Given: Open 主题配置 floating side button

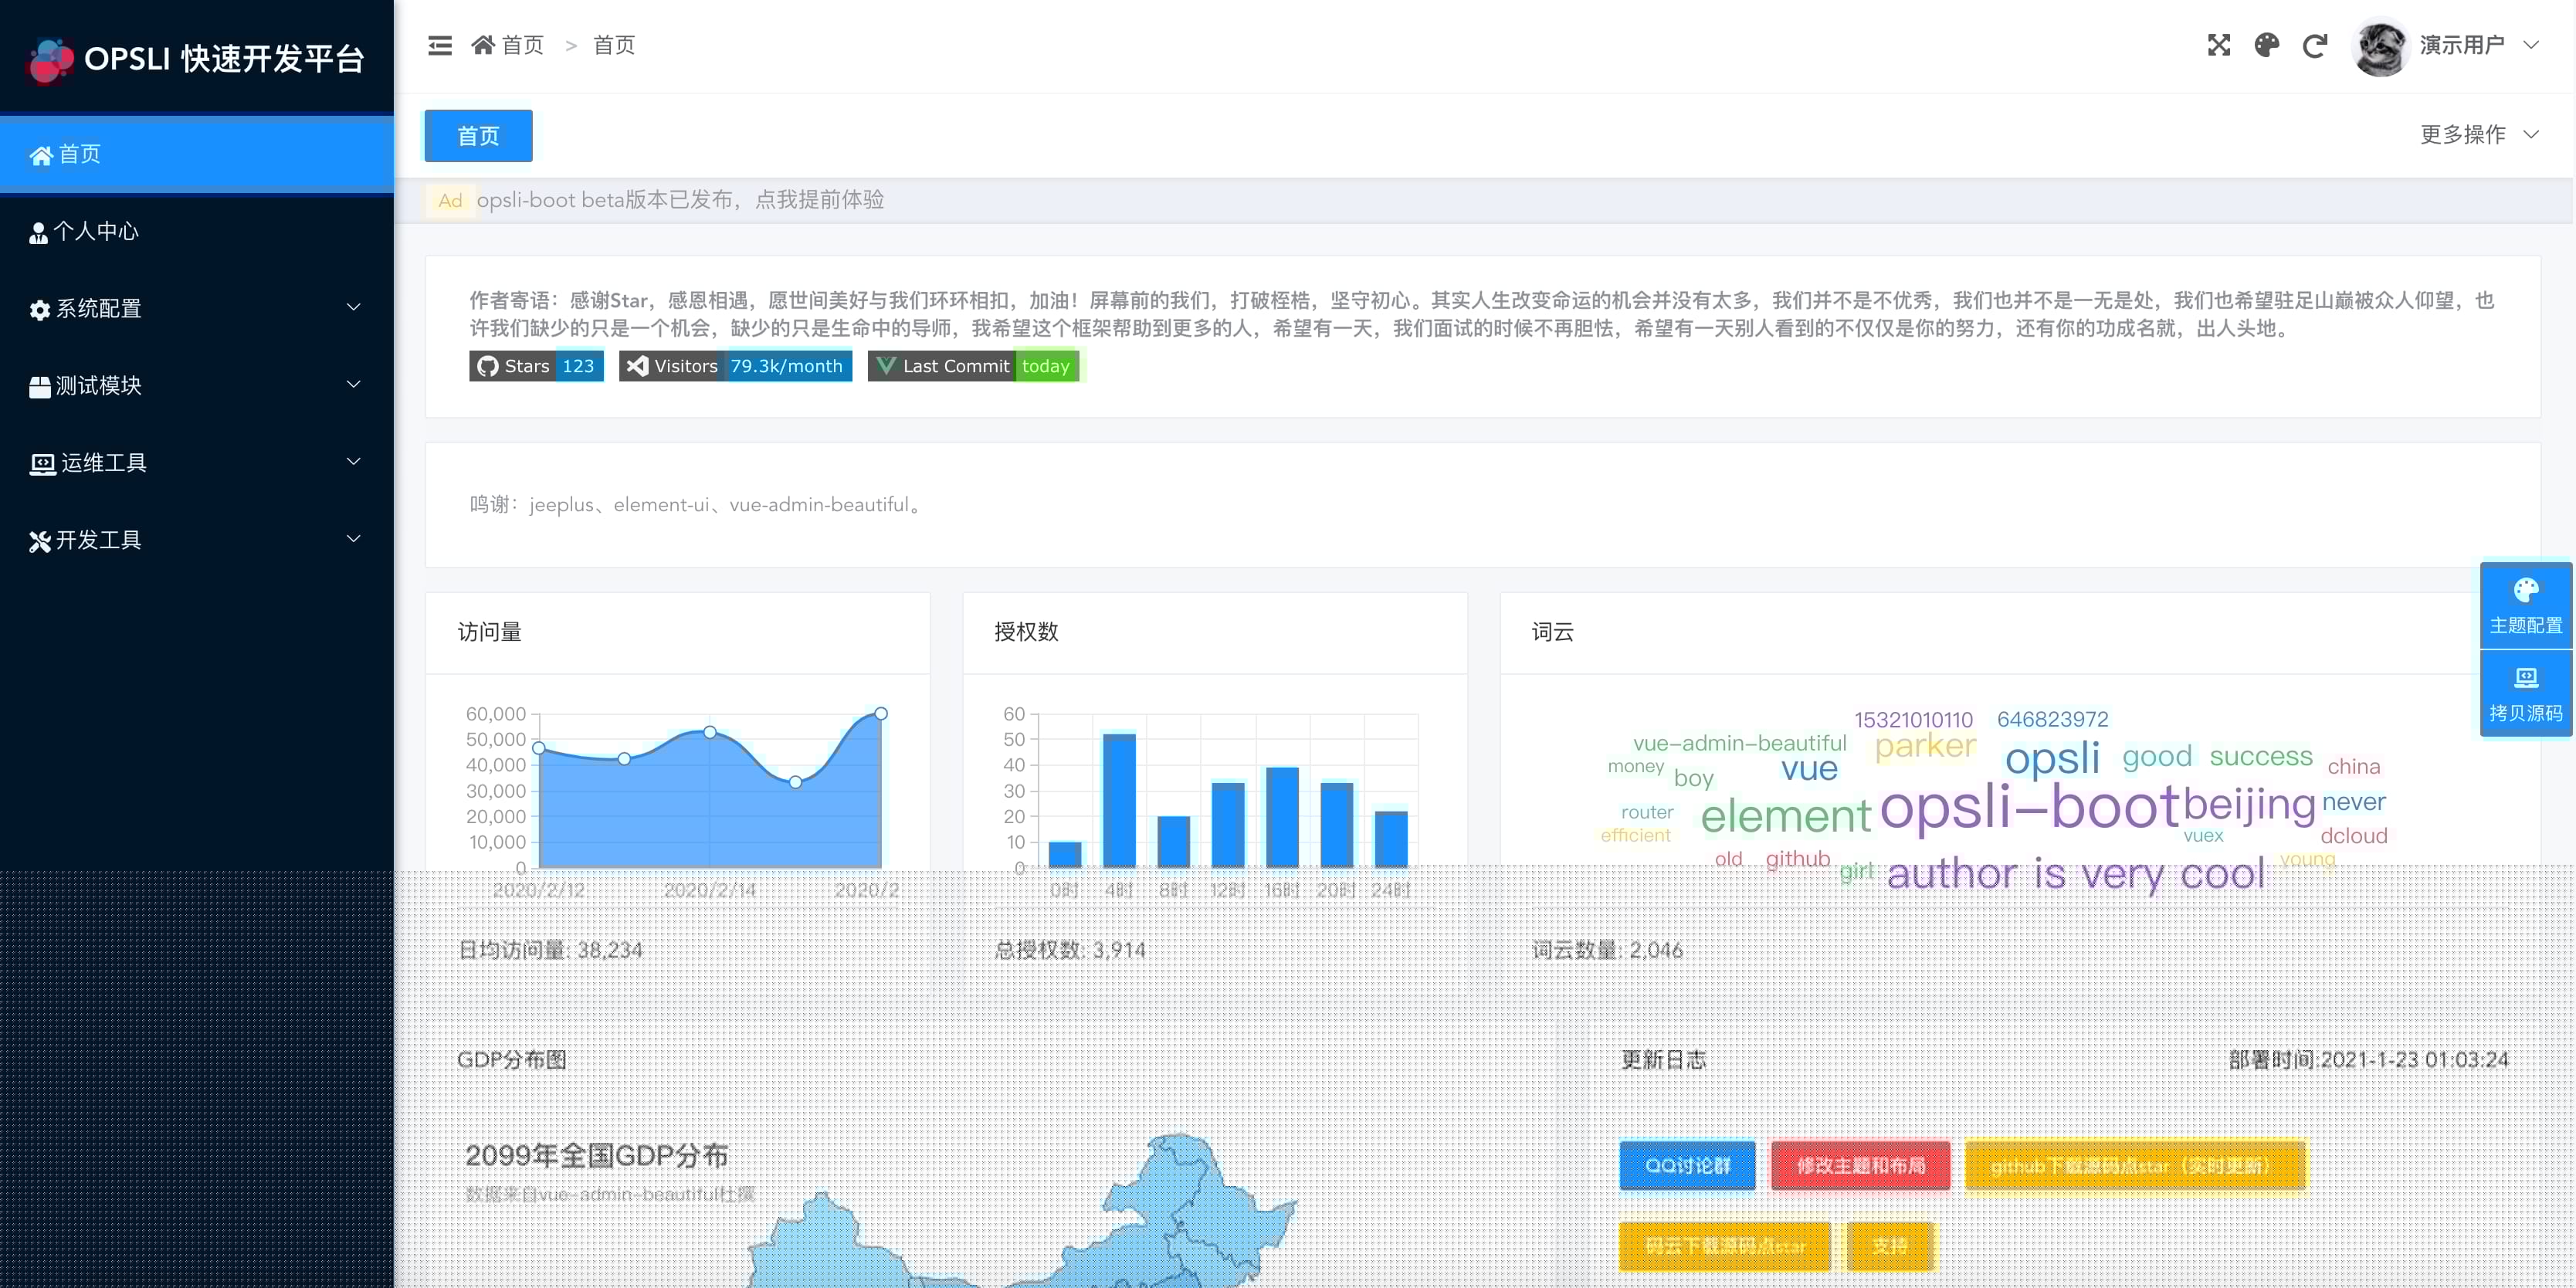Looking at the screenshot, I should [2526, 606].
